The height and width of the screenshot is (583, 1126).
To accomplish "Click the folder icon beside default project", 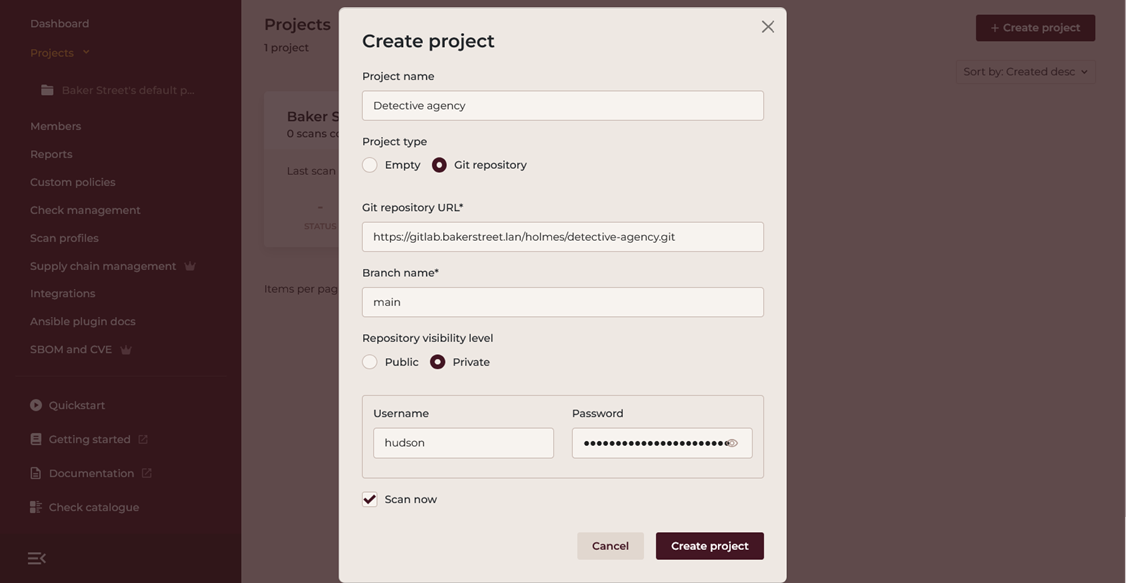I will point(47,90).
